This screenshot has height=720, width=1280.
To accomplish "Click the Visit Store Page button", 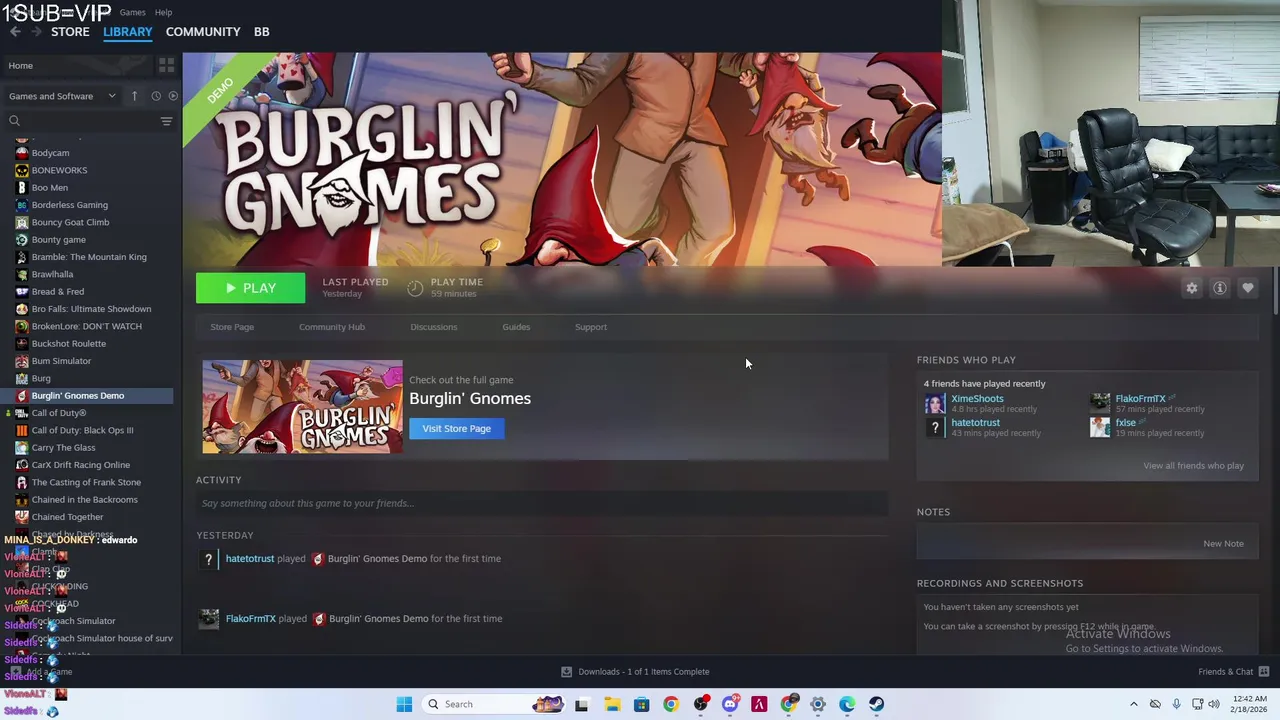I will (456, 429).
